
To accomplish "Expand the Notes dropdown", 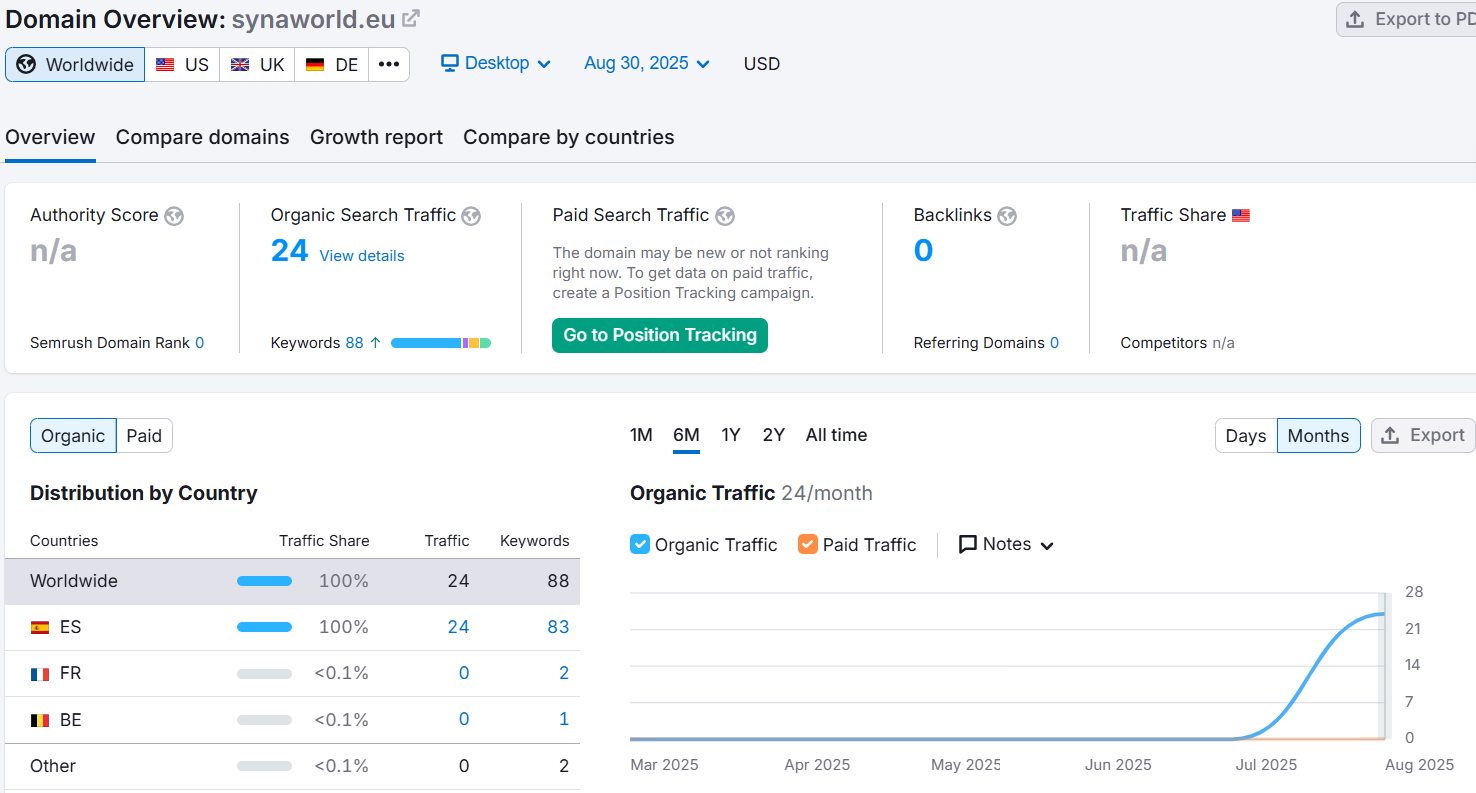I will (x=1006, y=545).
